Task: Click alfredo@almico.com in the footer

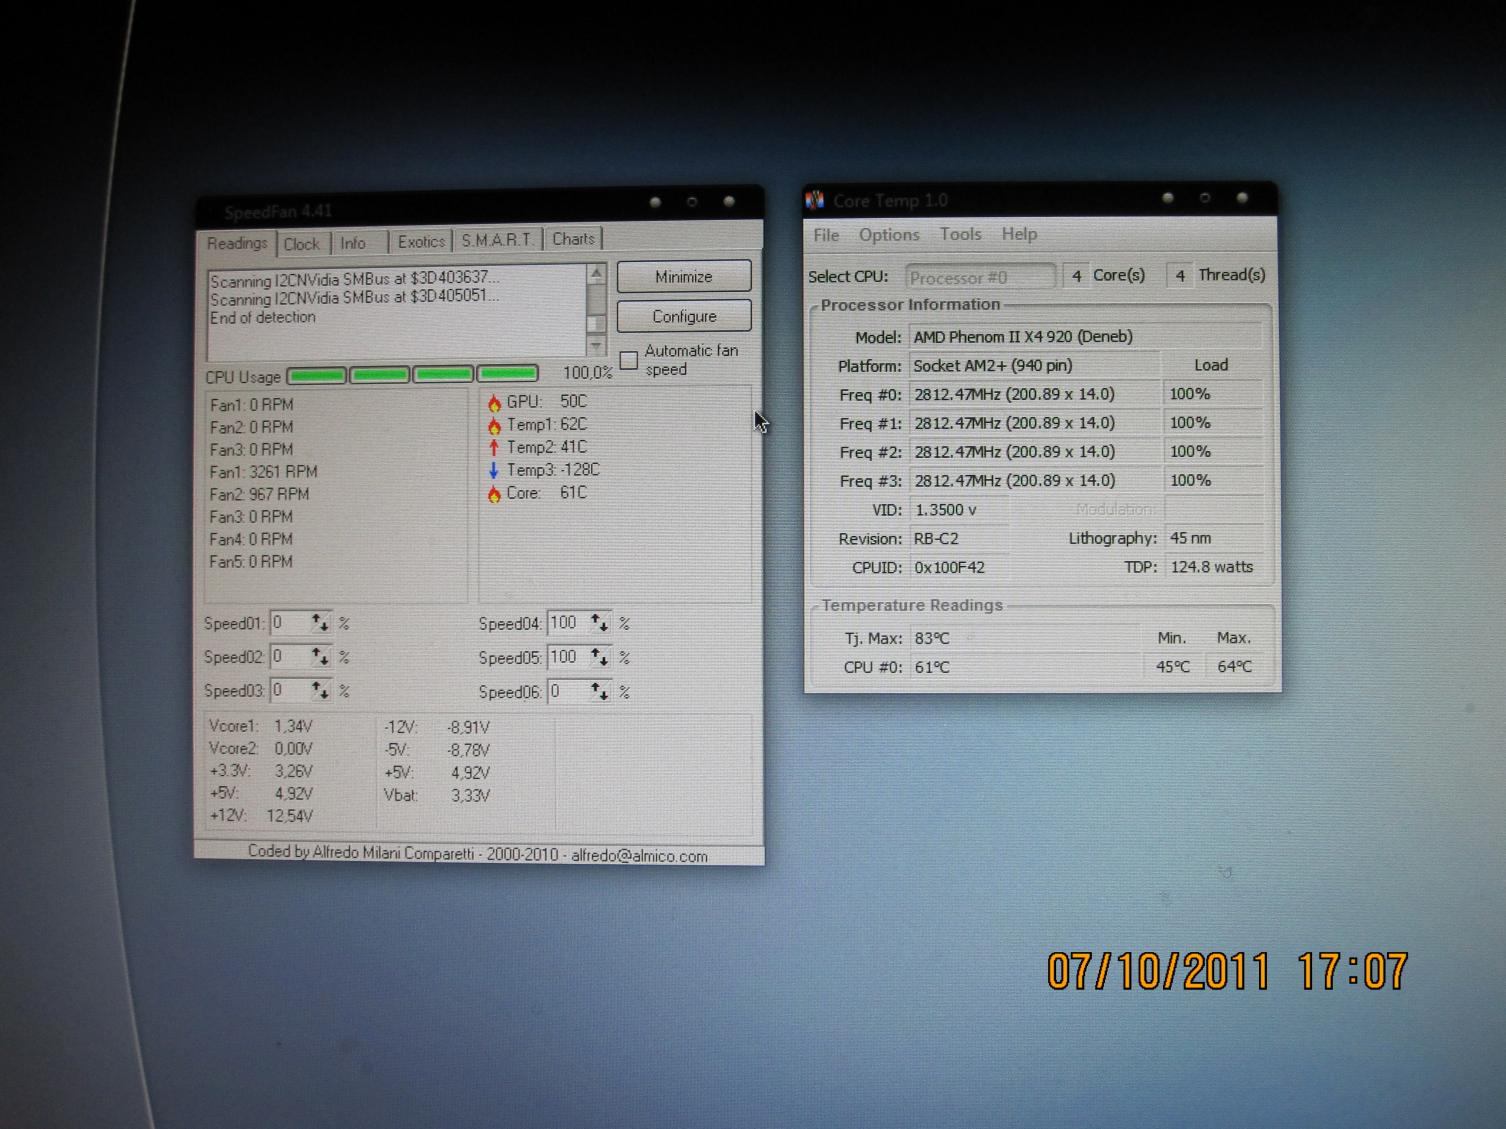Action: (639, 857)
